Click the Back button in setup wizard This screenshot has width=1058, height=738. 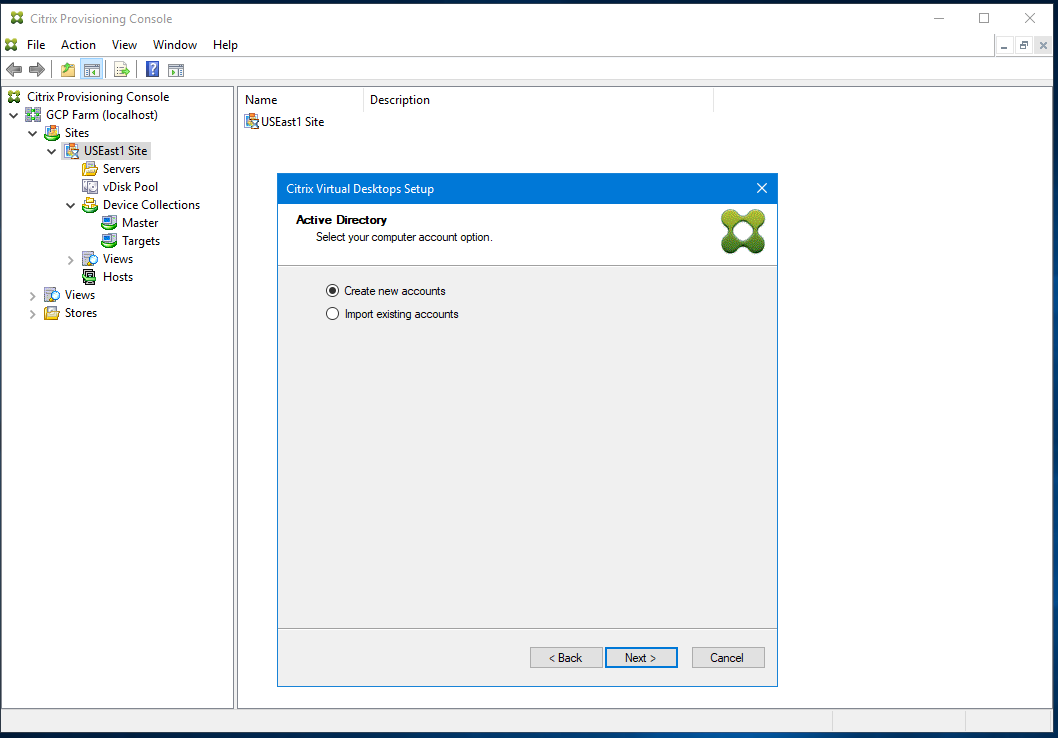click(x=566, y=658)
